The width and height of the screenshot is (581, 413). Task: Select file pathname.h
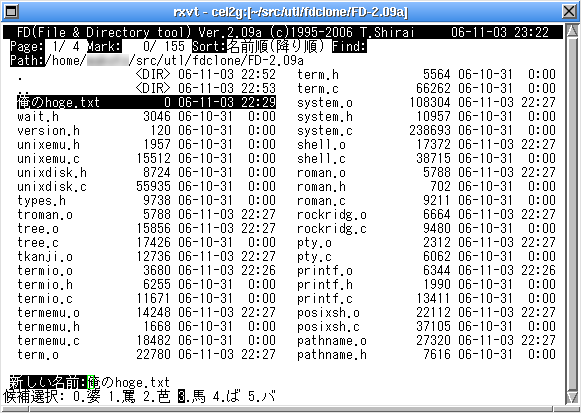pyautogui.click(x=332, y=355)
